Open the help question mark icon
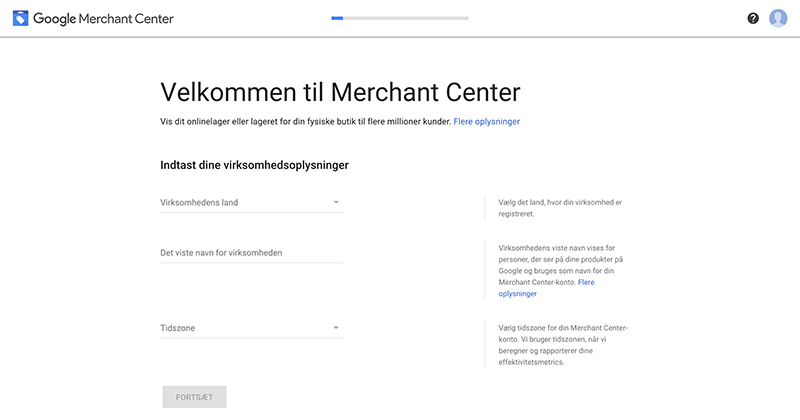This screenshot has height=420, width=800. pyautogui.click(x=753, y=18)
